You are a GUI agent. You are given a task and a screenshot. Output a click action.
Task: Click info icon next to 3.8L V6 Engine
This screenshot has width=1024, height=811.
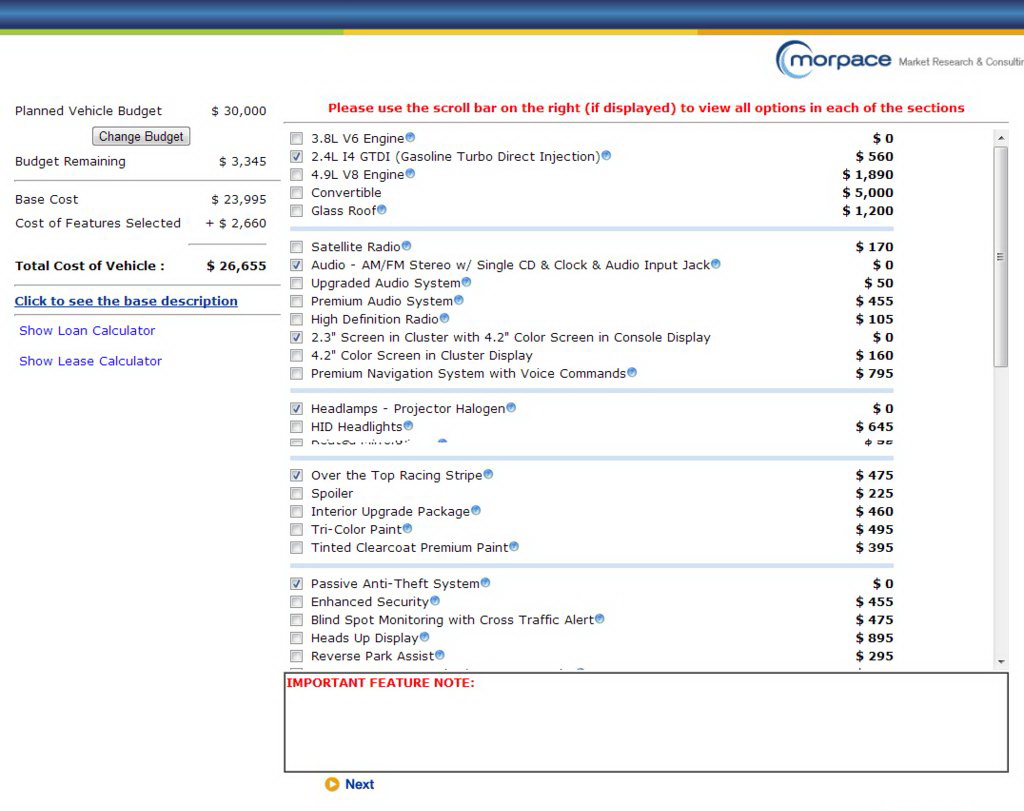[410, 137]
